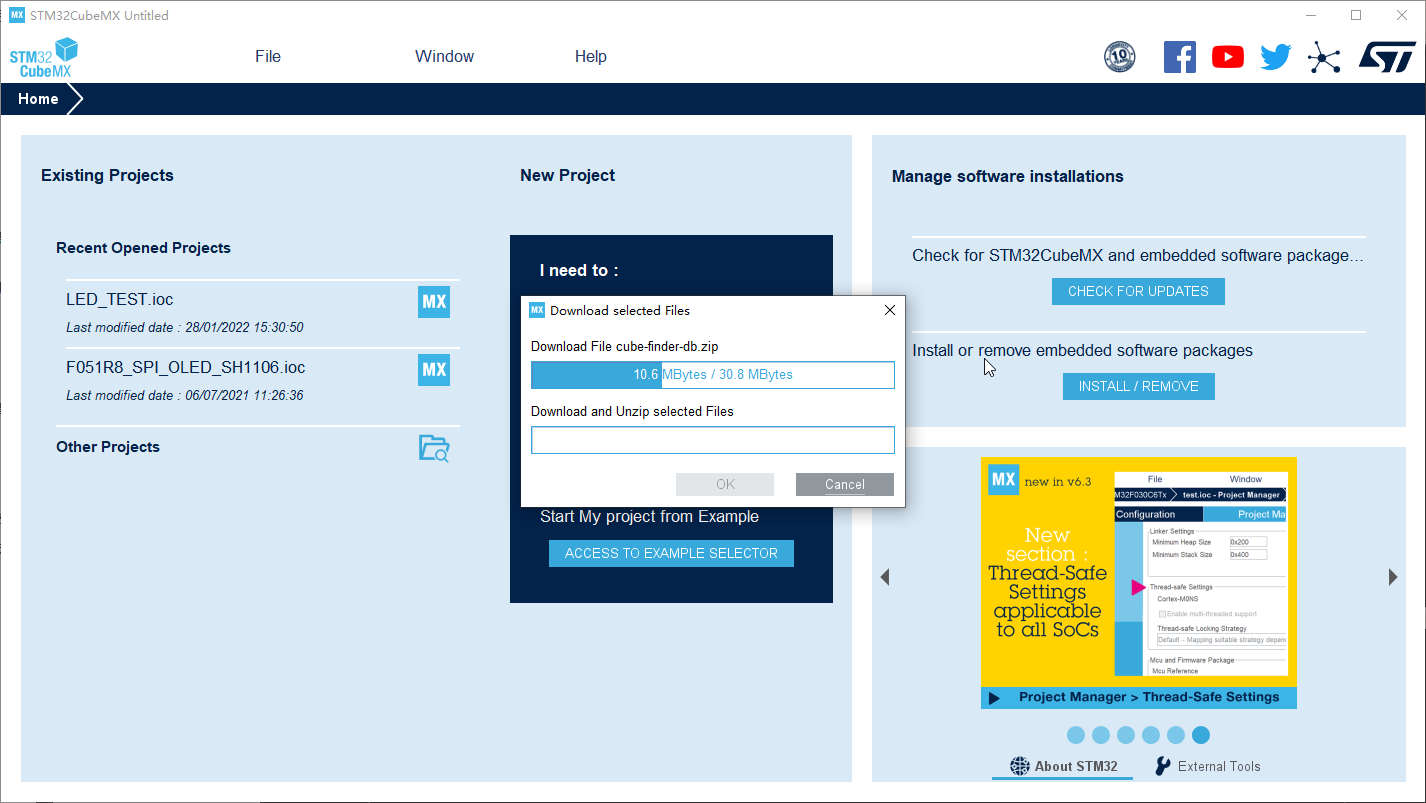Cancel the file download
Image resolution: width=1426 pixels, height=803 pixels.
(845, 484)
